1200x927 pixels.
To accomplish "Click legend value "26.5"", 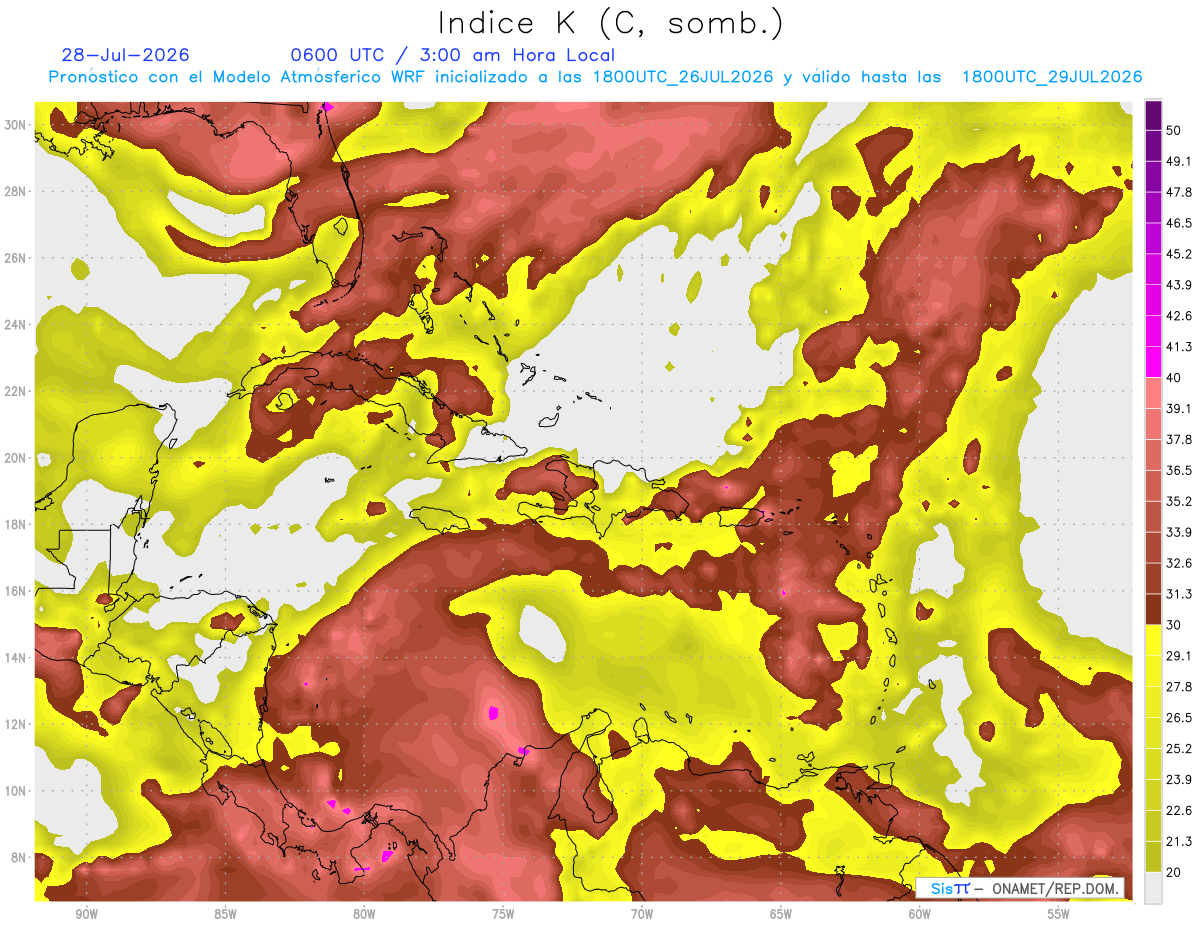I will click(x=1178, y=717).
